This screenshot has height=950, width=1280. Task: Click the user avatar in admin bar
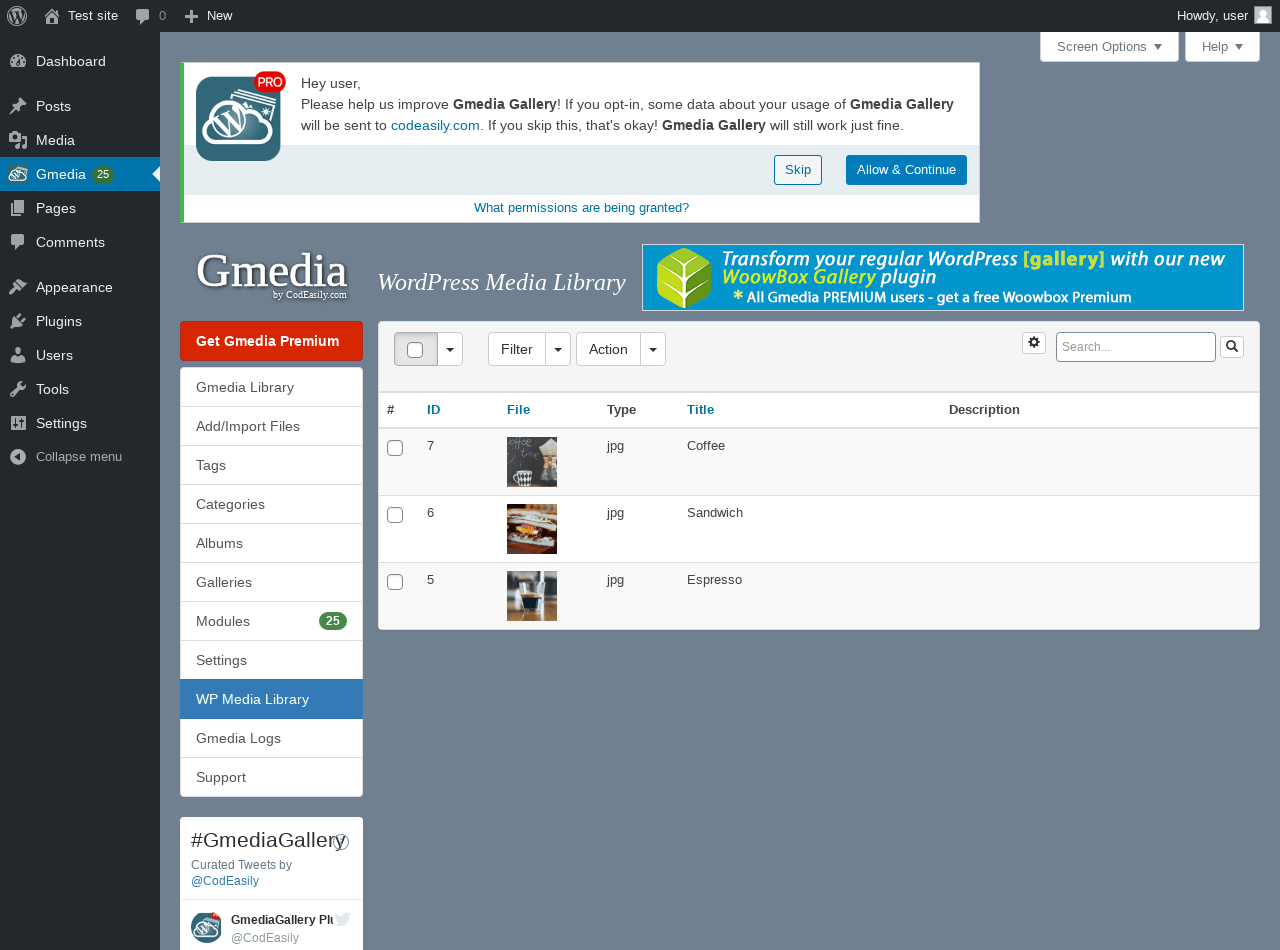(1263, 15)
